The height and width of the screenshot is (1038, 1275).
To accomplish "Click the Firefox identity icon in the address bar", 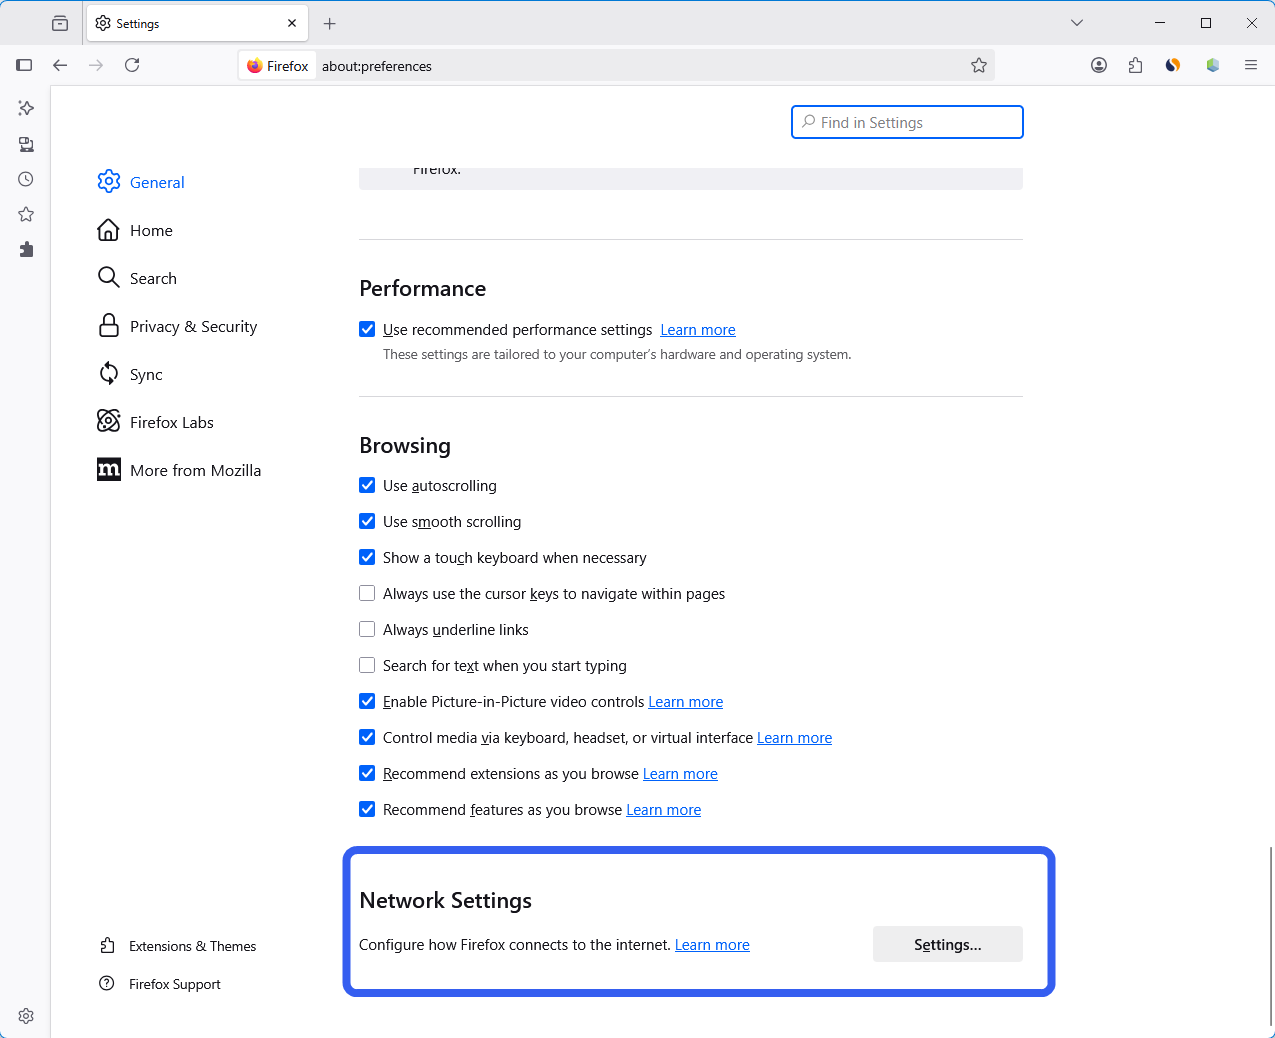I will 278,66.
